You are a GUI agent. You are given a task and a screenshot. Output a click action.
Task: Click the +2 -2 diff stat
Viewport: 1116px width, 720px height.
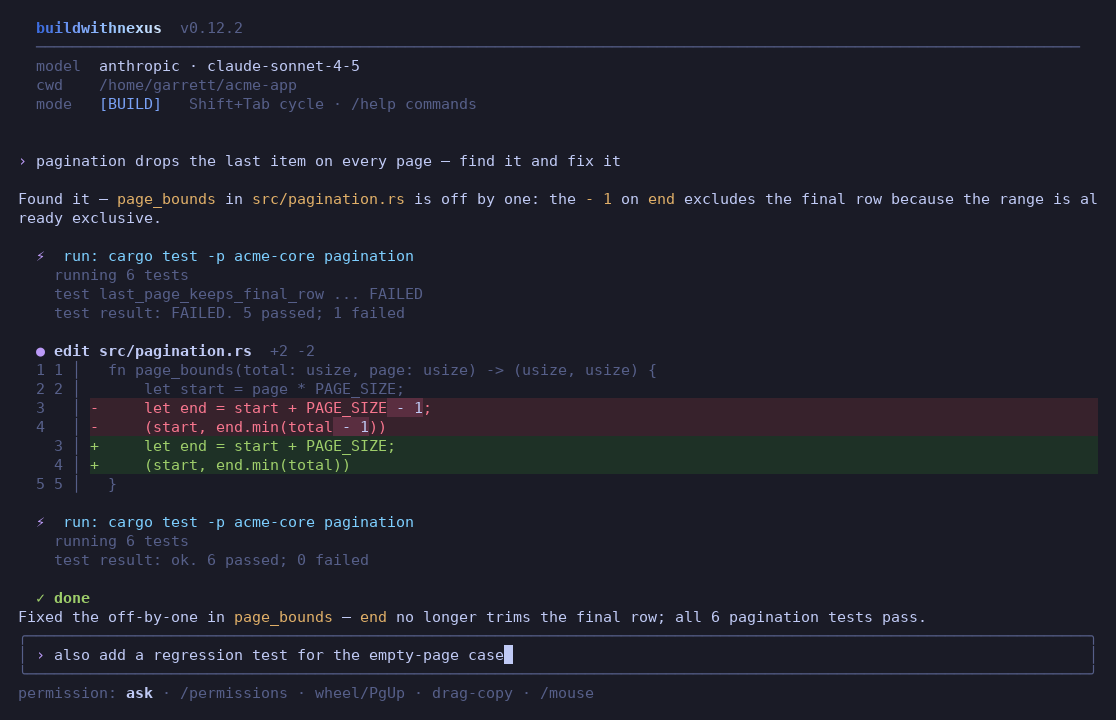point(293,351)
